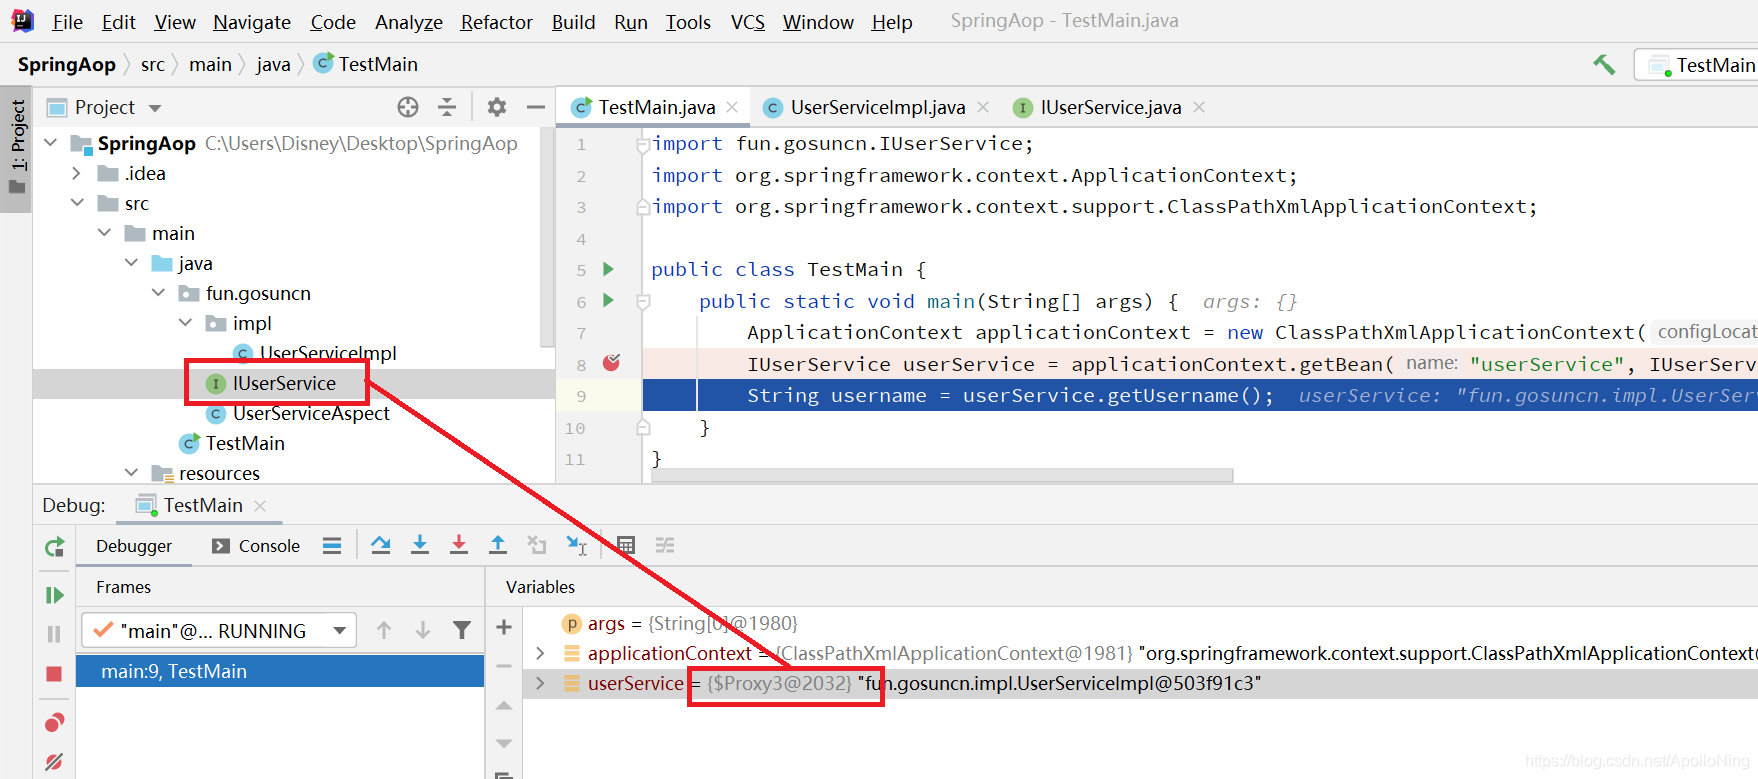Viewport: 1758px width, 779px height.
Task: Click Trace Current Stream Chain icon
Action: coord(665,545)
